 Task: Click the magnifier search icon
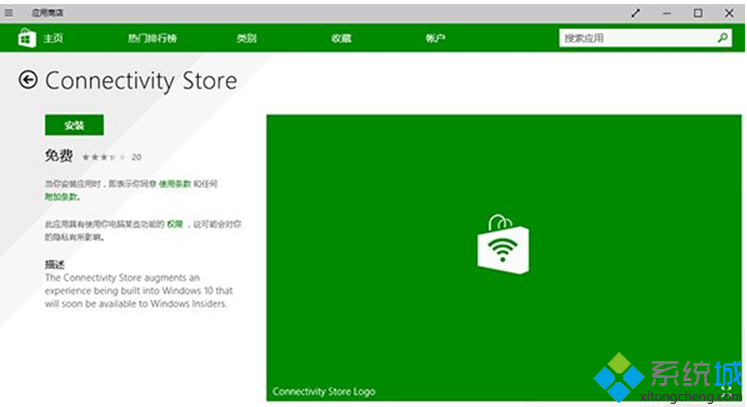point(723,38)
